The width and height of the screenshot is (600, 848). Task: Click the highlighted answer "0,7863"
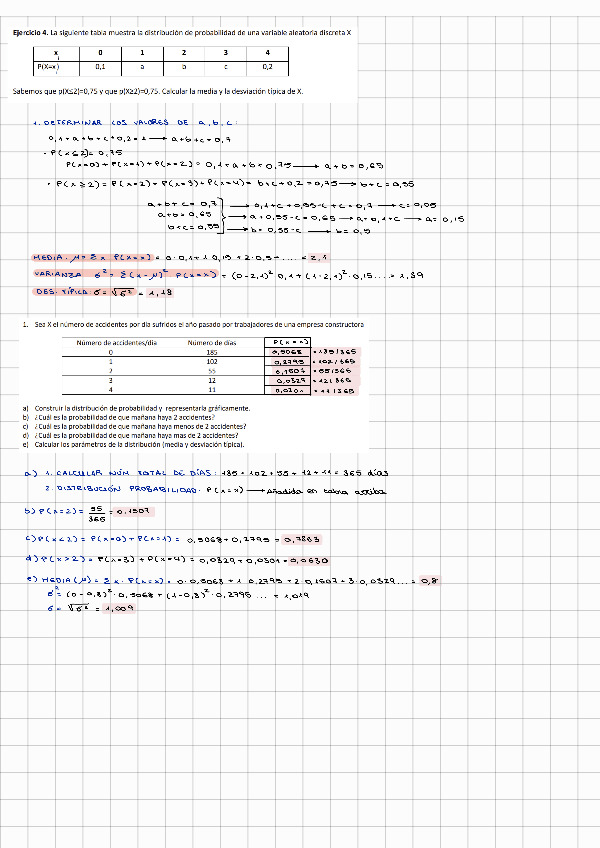tap(302, 539)
